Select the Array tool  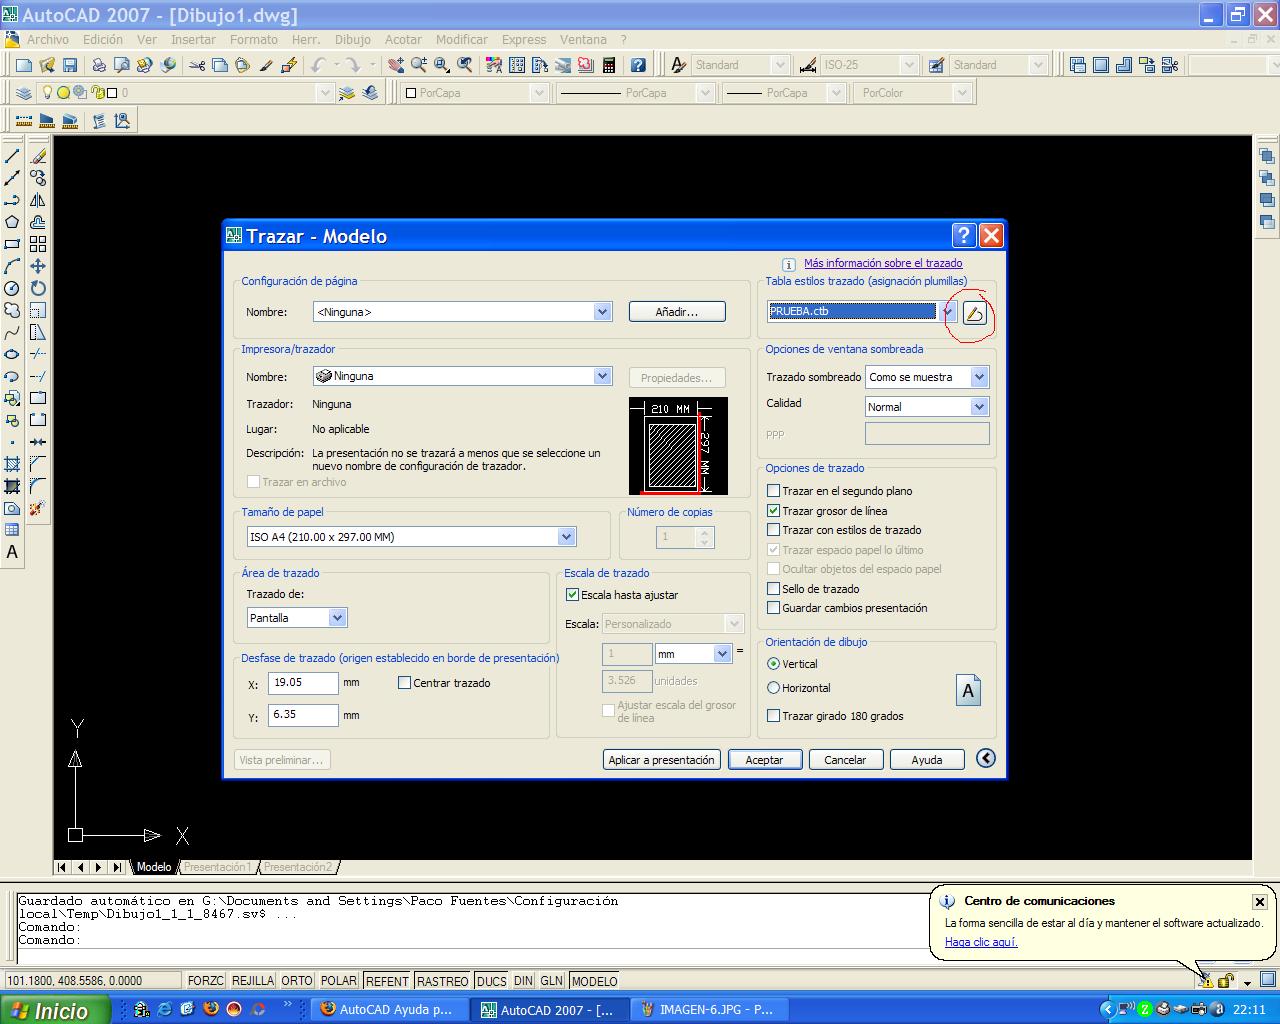pyautogui.click(x=38, y=244)
